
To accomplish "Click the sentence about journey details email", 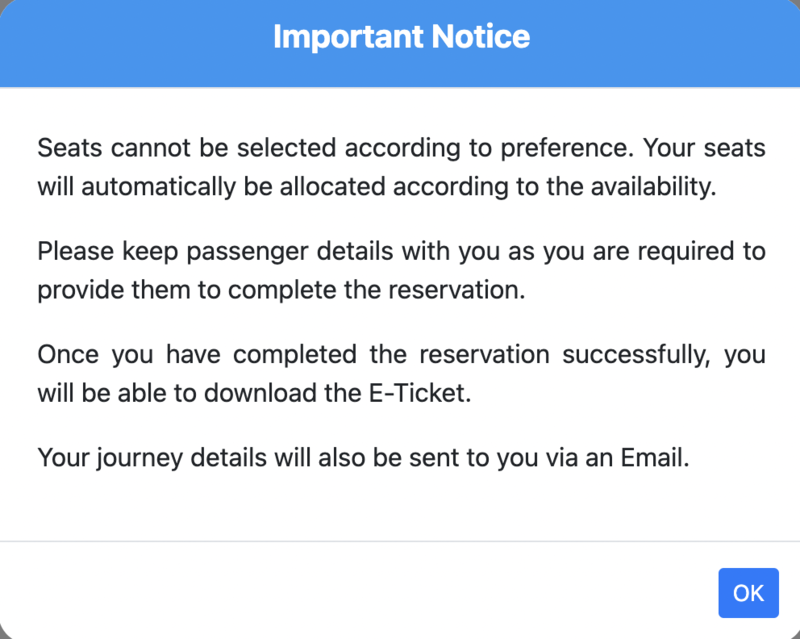I will [x=363, y=458].
